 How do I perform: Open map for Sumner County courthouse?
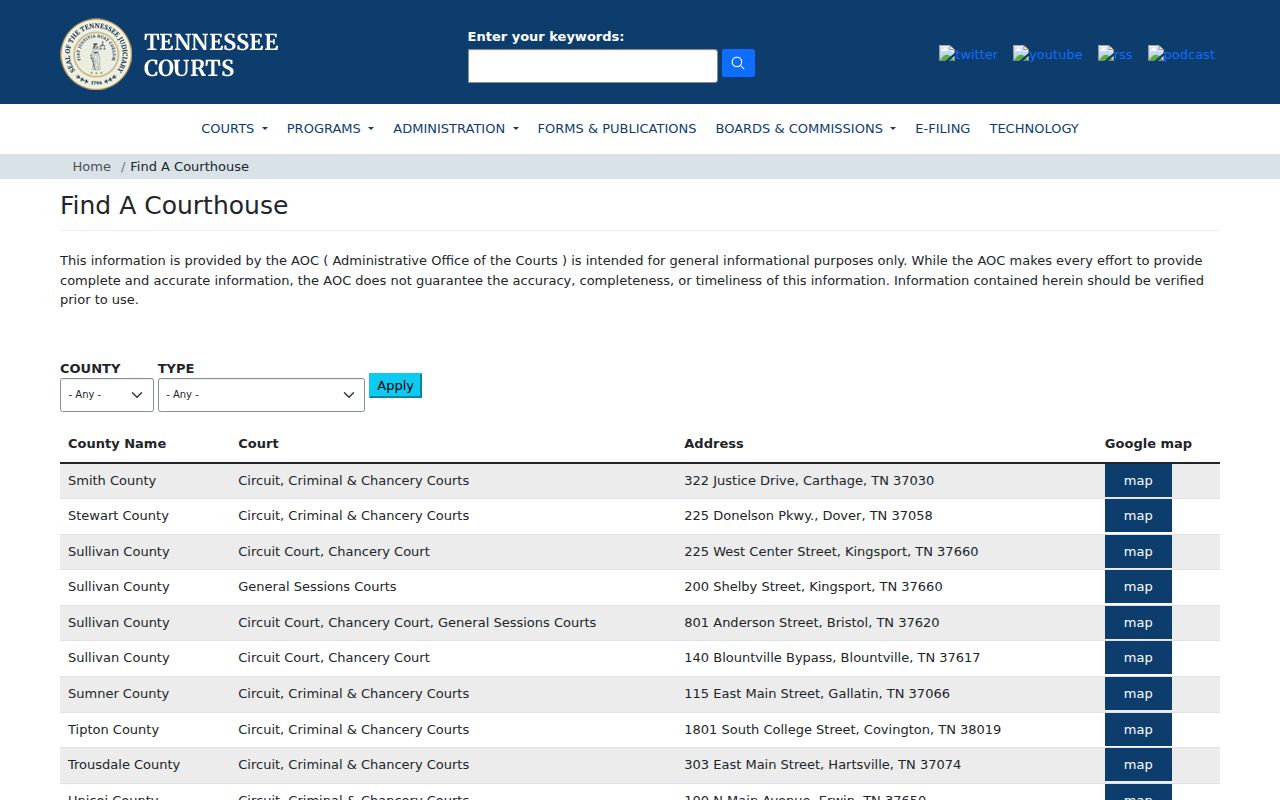click(x=1138, y=694)
